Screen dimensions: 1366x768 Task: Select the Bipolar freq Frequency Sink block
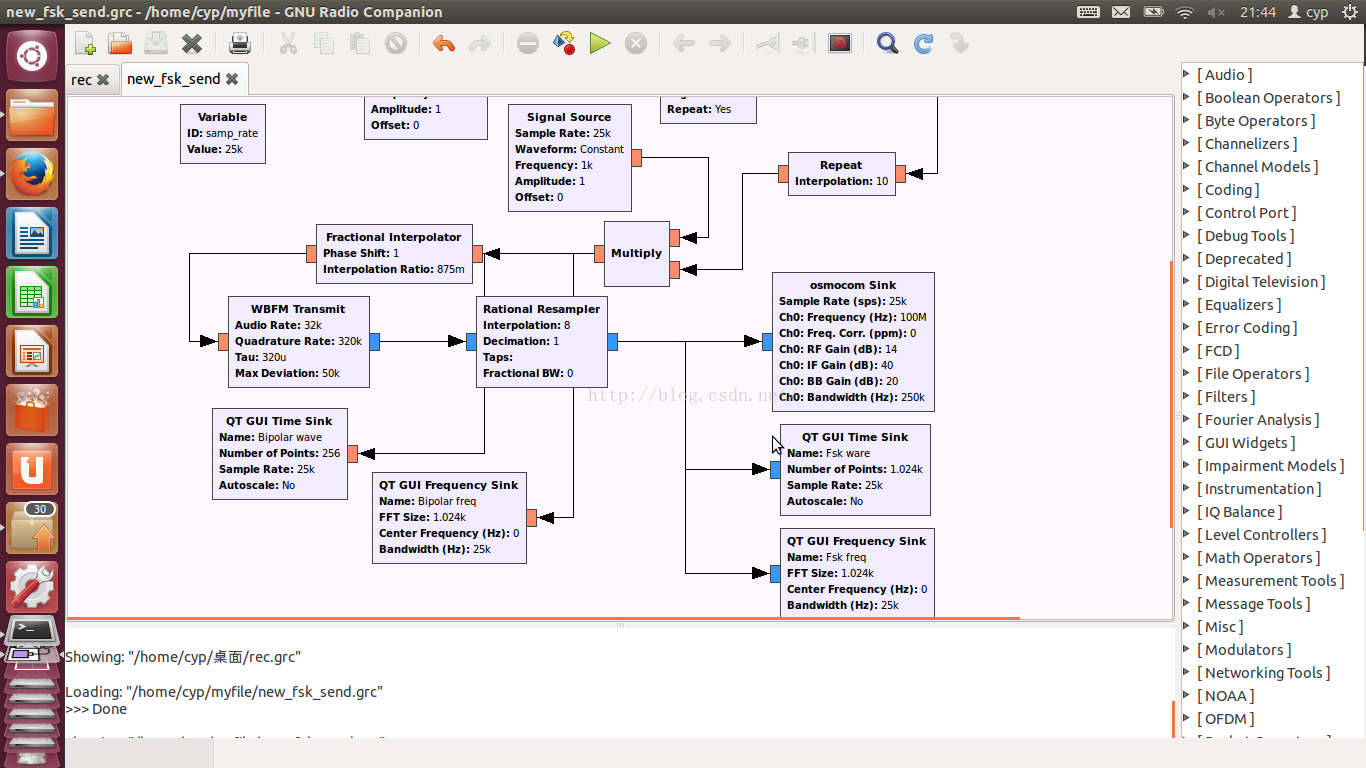click(449, 517)
